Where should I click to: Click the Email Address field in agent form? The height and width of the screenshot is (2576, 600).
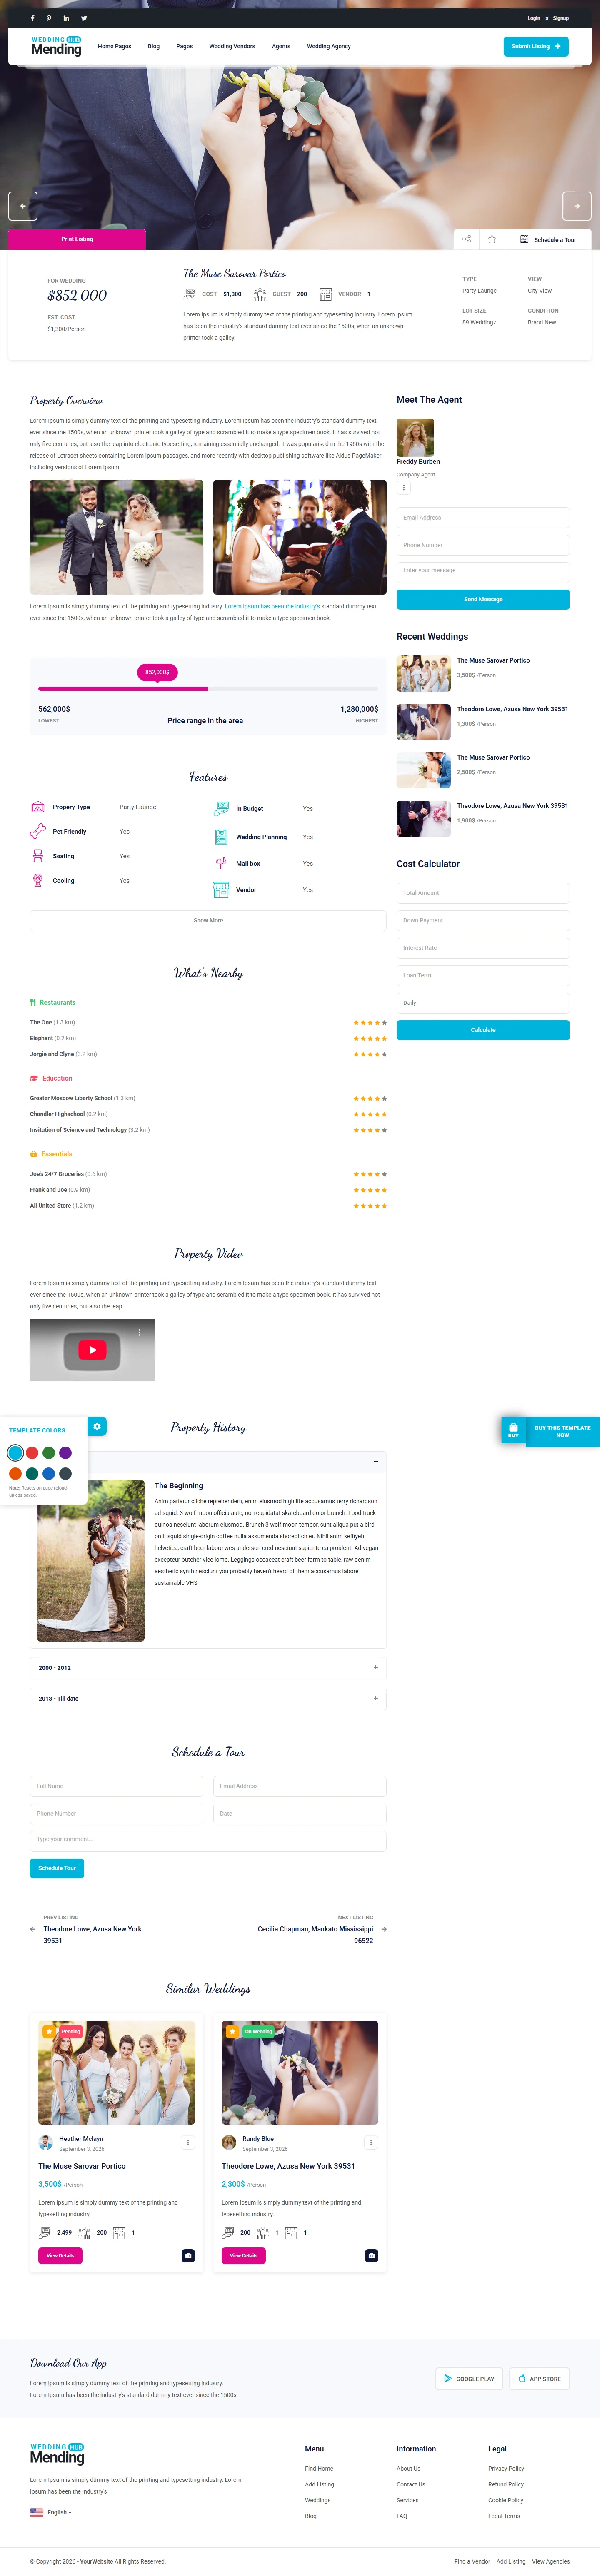[x=483, y=518]
